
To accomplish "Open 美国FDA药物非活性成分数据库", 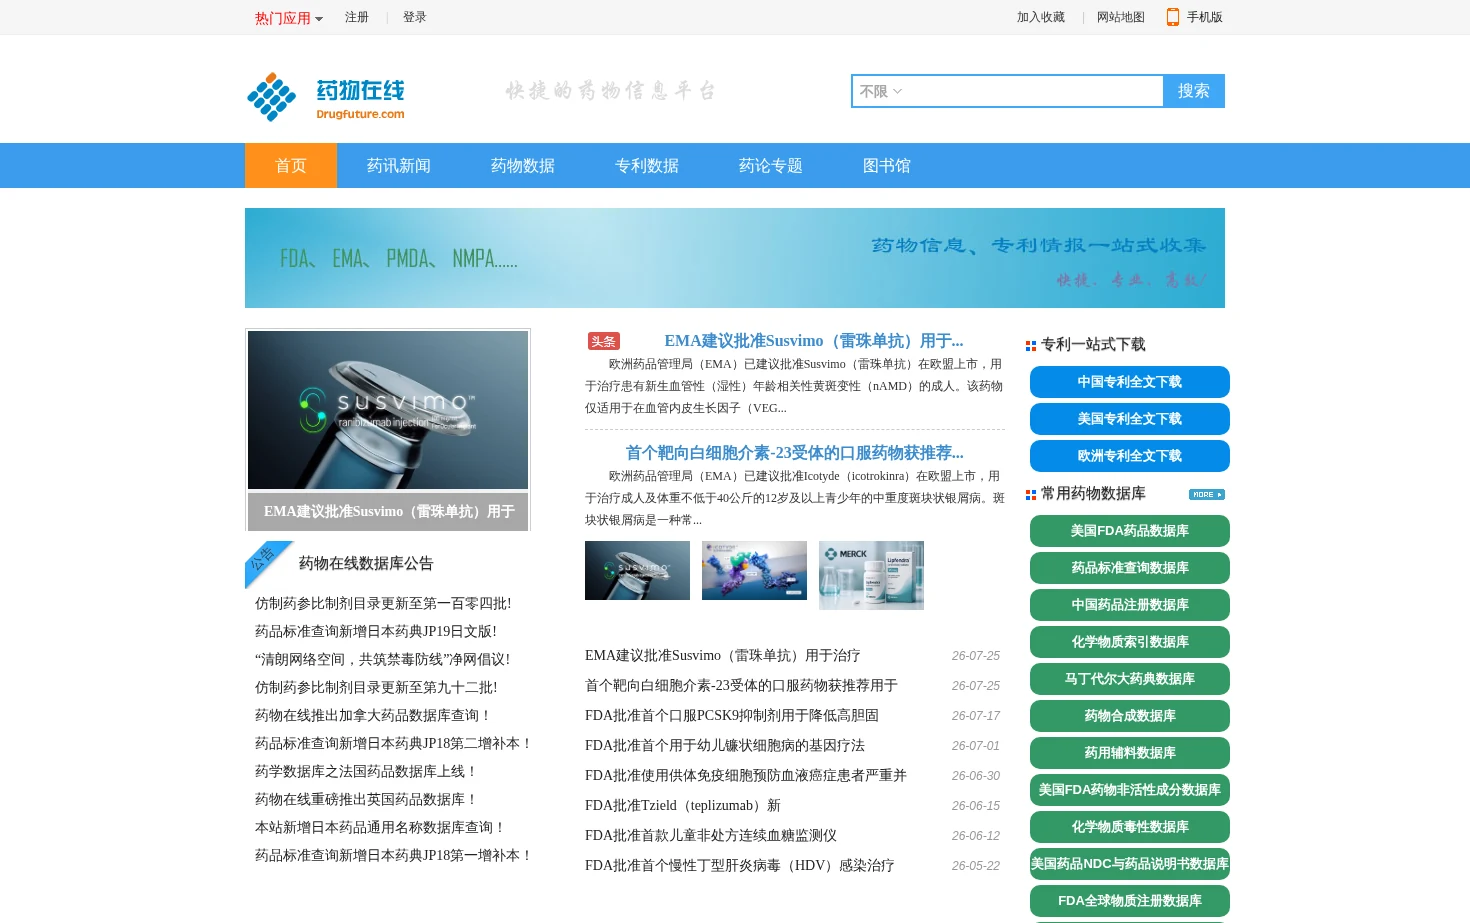I will 1130,790.
